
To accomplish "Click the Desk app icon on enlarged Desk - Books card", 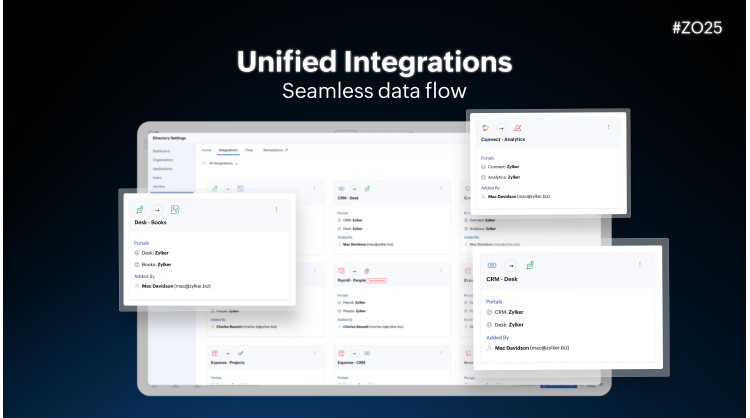I will click(140, 209).
